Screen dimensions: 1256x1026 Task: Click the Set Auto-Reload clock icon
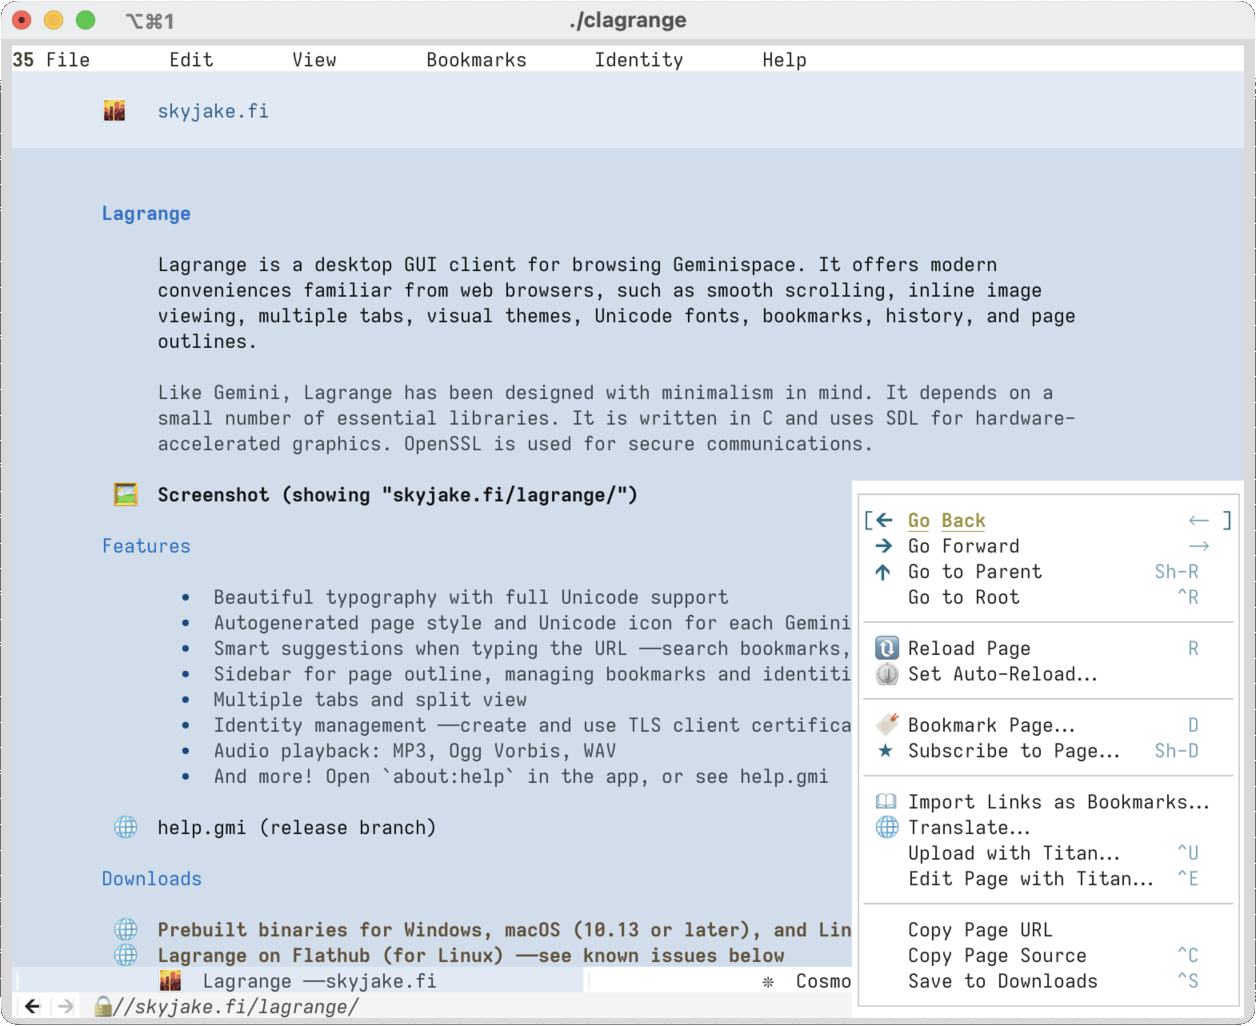pos(887,674)
